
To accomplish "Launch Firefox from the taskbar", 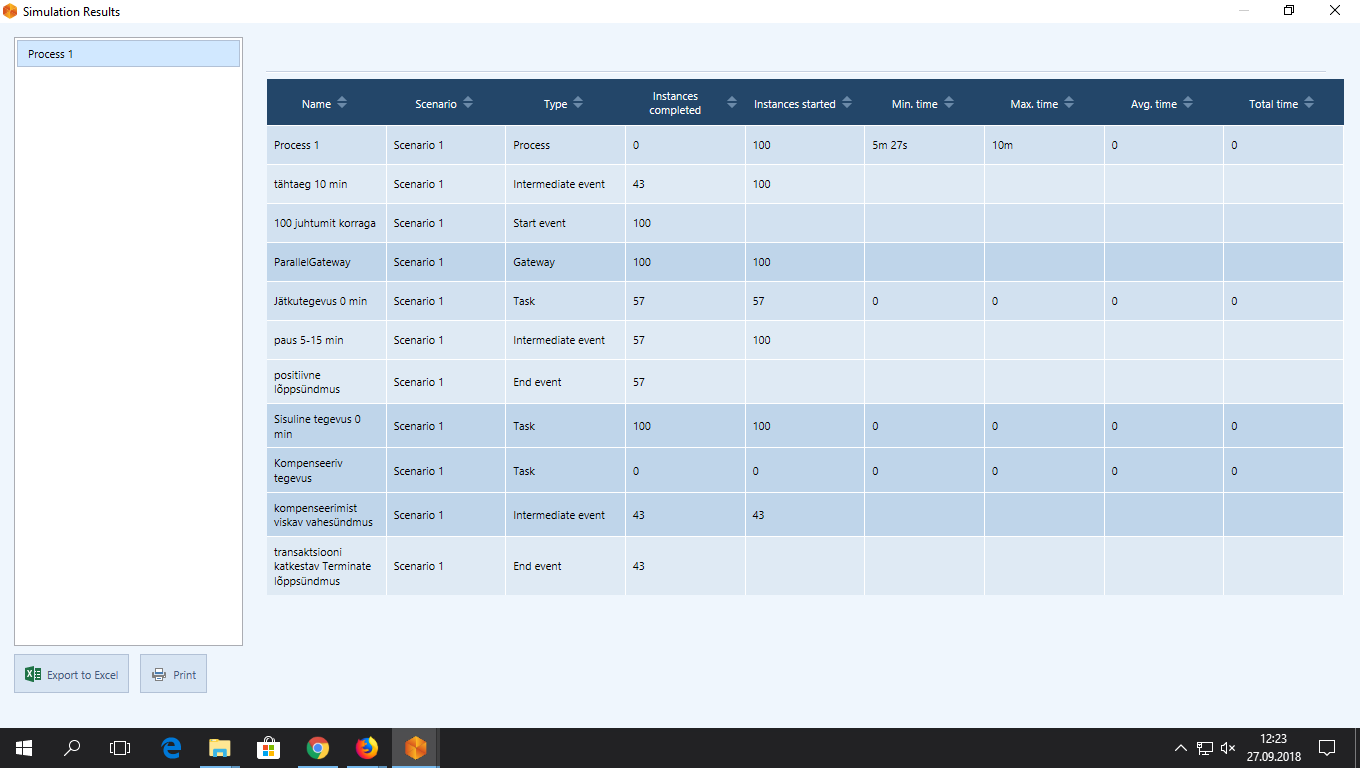I will [x=367, y=748].
